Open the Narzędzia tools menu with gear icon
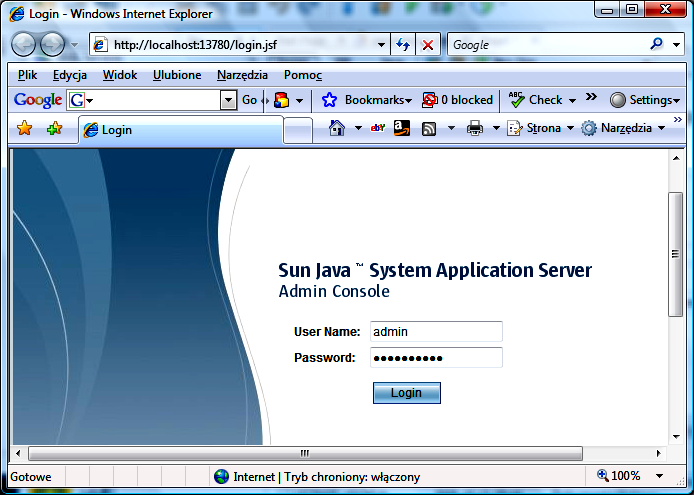The image size is (694, 495). click(x=623, y=128)
